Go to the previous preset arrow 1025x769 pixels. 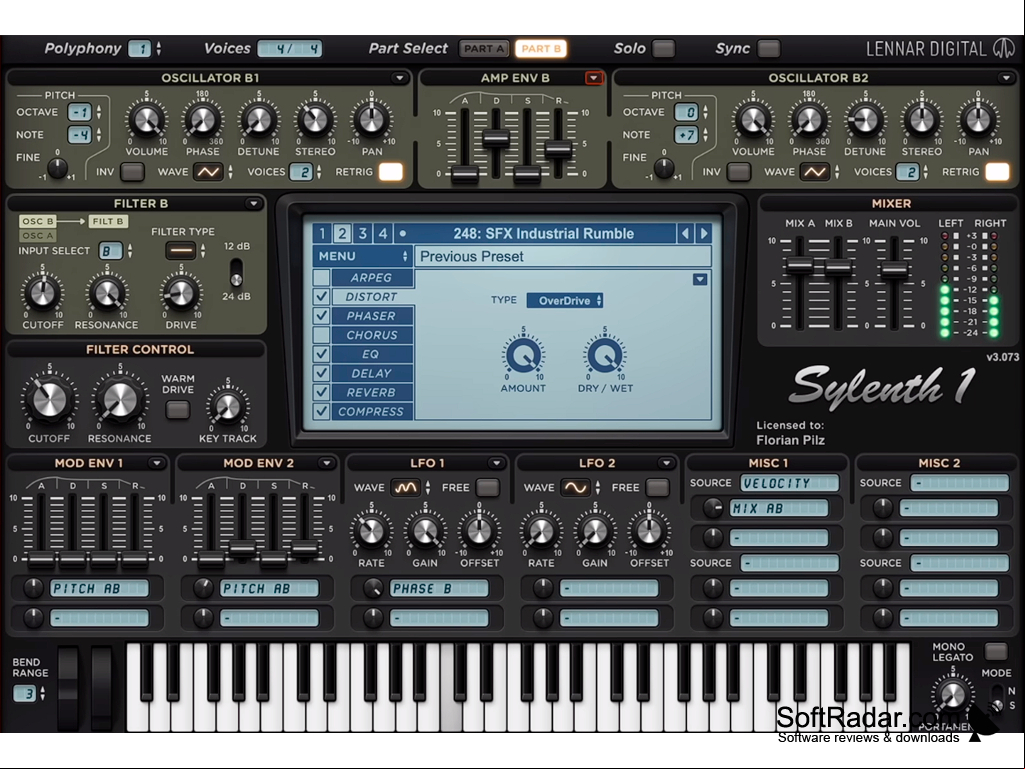(x=685, y=233)
